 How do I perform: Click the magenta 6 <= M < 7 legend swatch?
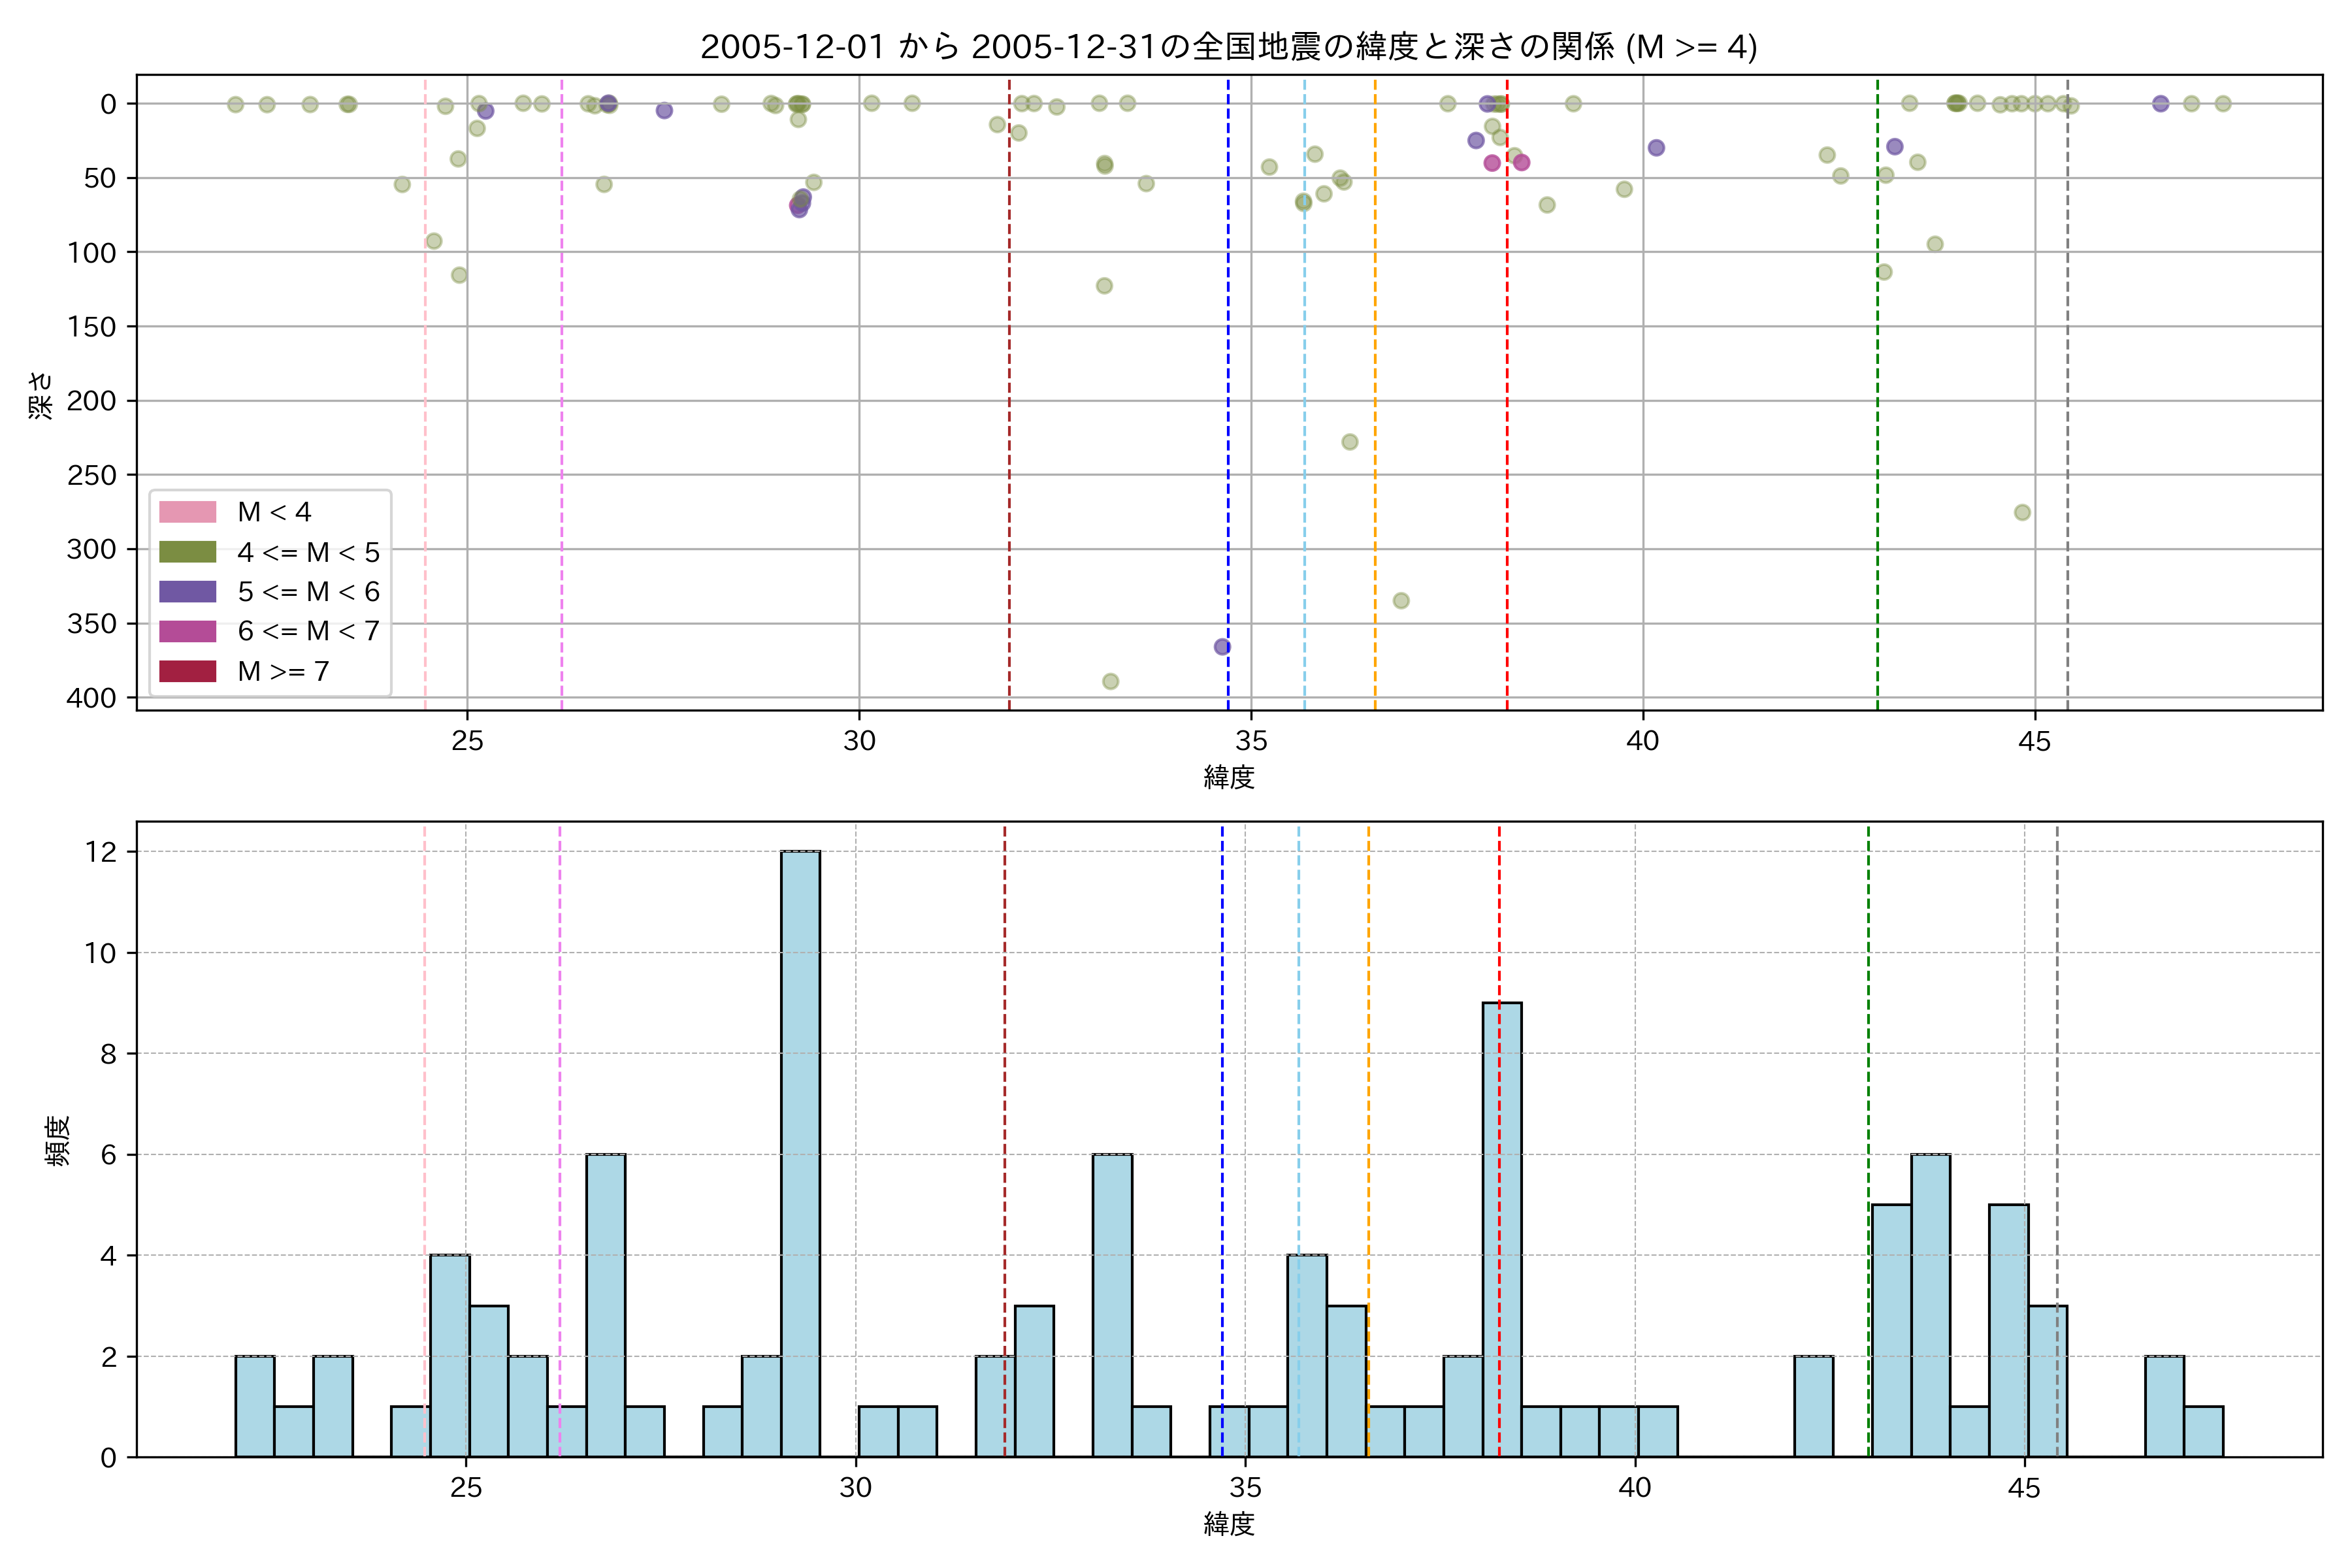[x=187, y=631]
